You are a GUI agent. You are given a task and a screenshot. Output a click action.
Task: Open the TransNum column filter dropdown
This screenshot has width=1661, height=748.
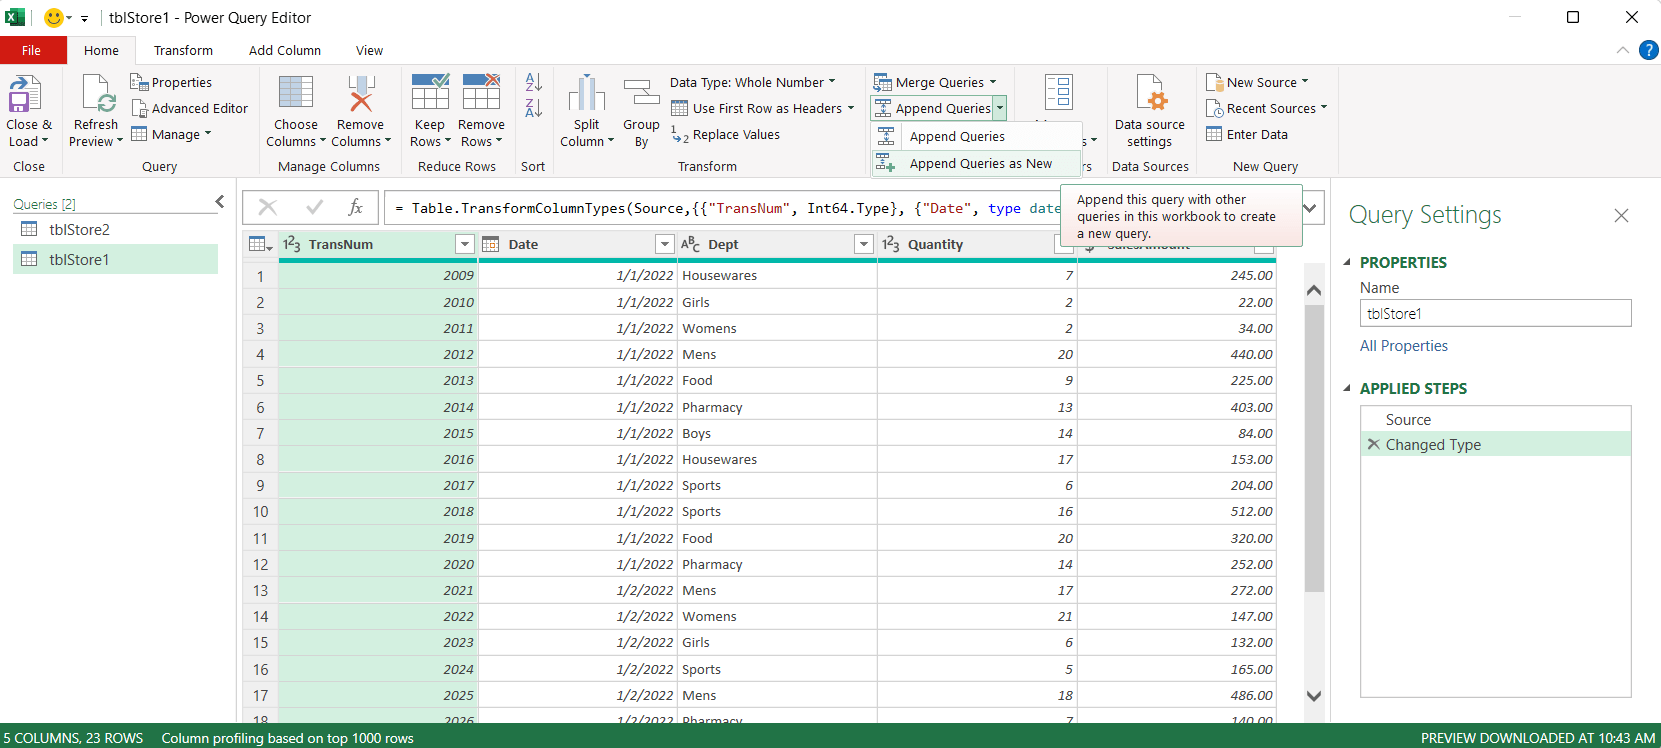coord(464,244)
